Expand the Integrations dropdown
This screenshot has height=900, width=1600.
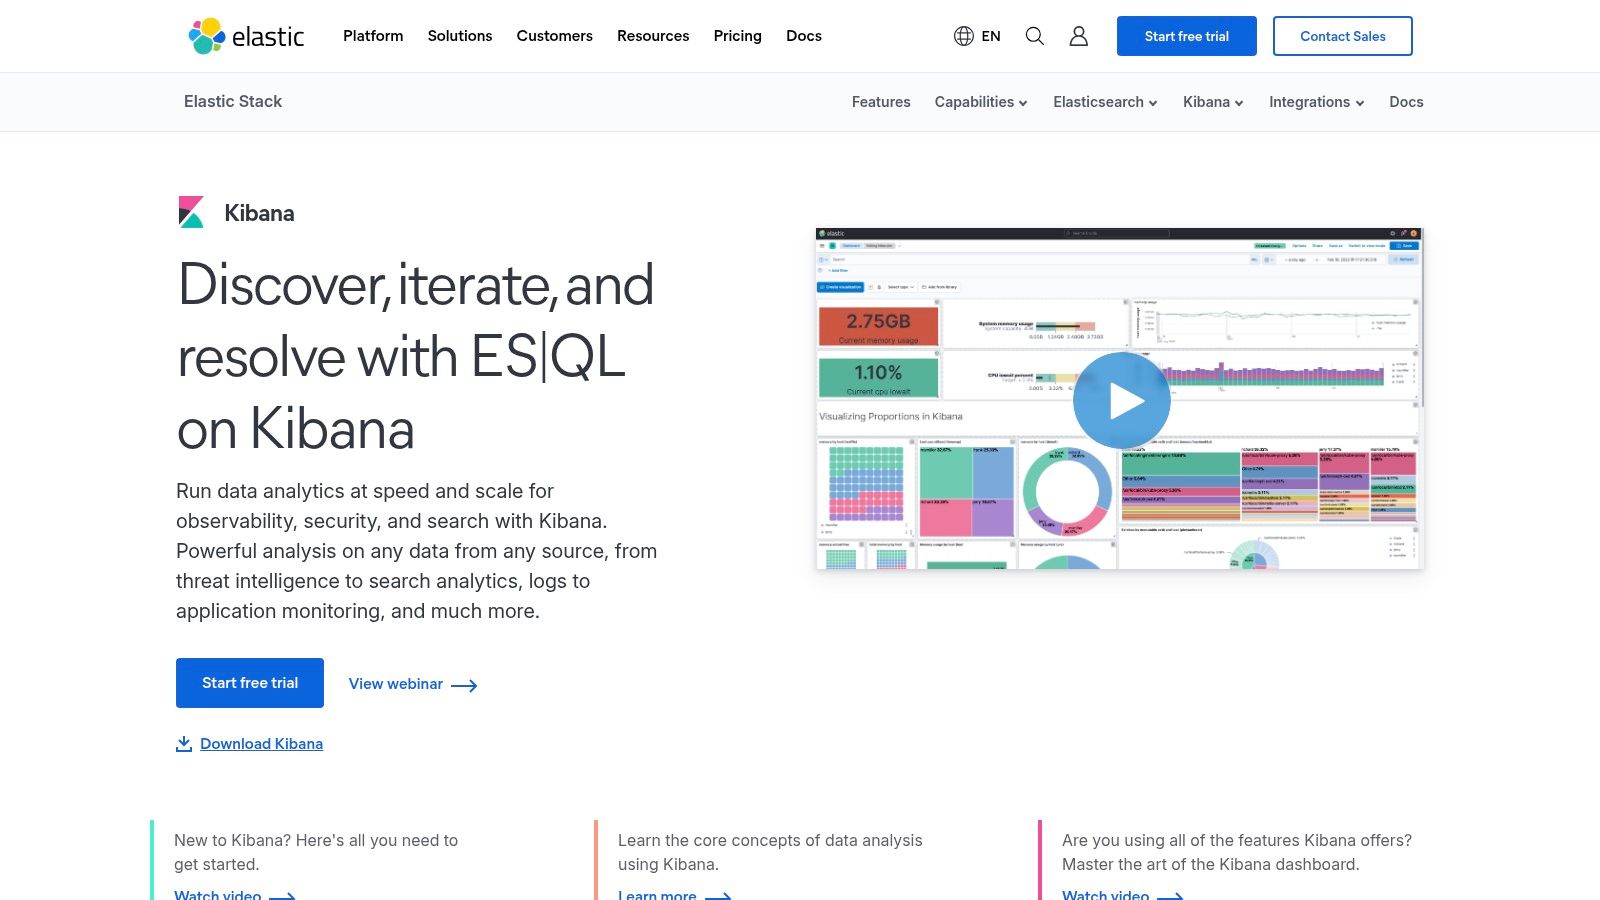(x=1317, y=102)
